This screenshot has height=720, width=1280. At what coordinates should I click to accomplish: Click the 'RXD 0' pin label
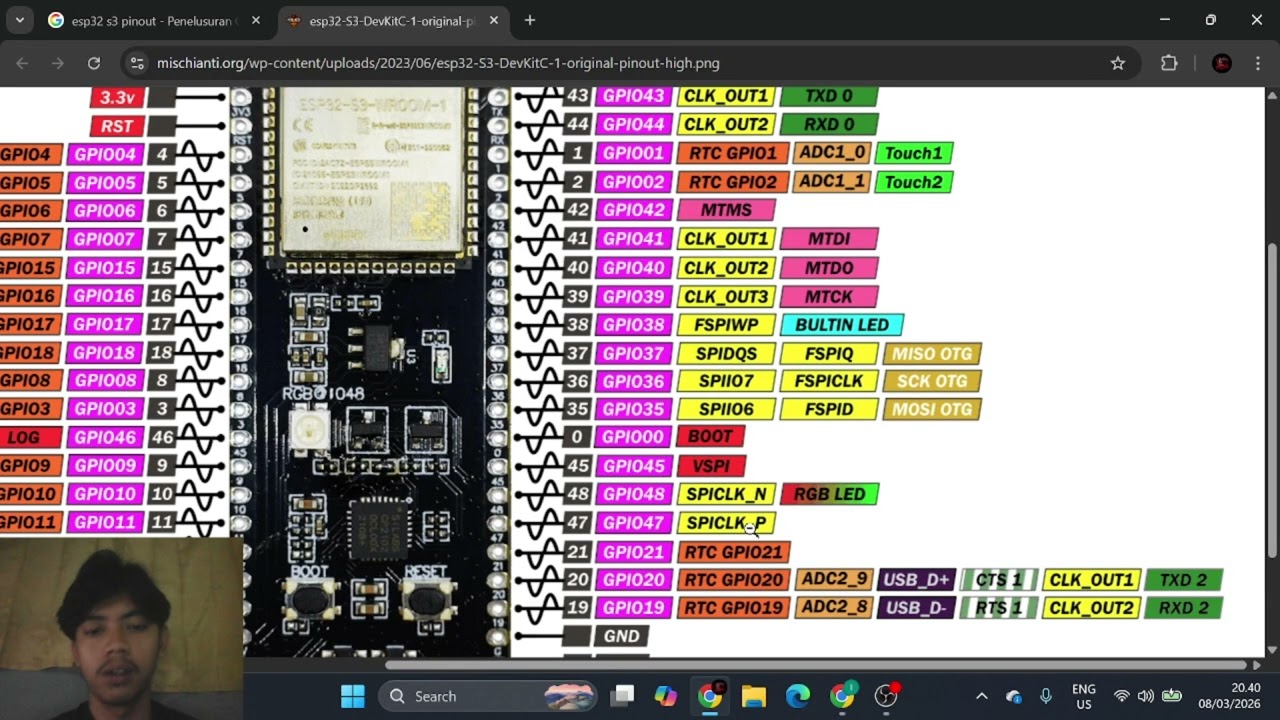pyautogui.click(x=829, y=125)
